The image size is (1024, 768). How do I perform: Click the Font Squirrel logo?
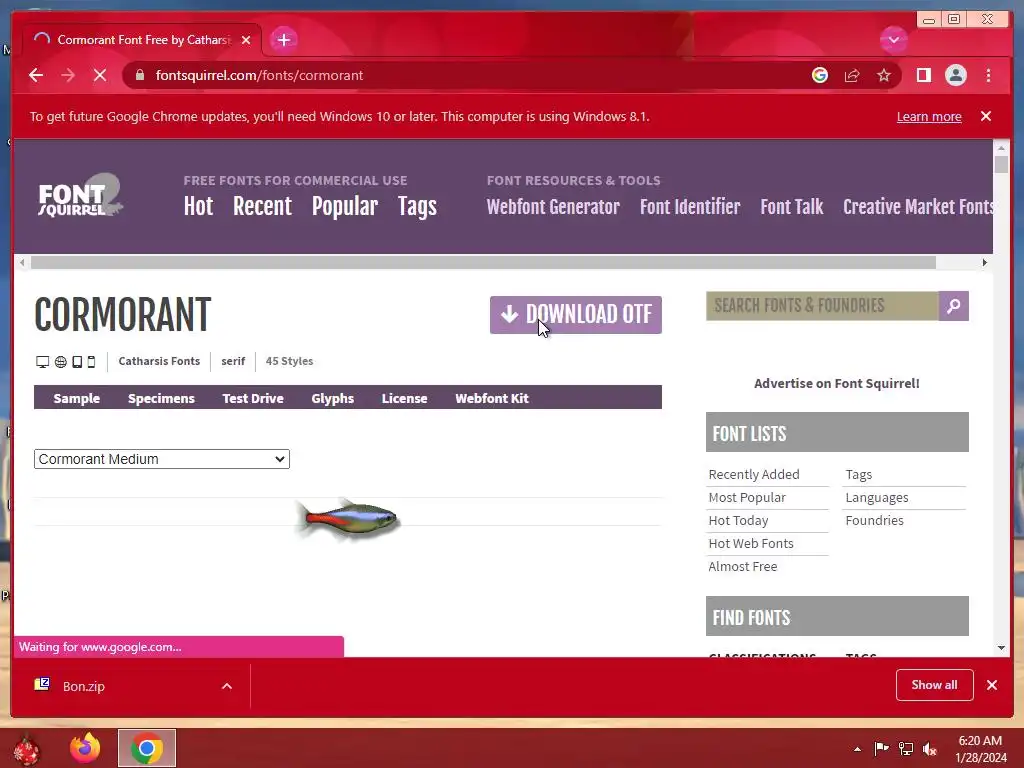coord(80,196)
